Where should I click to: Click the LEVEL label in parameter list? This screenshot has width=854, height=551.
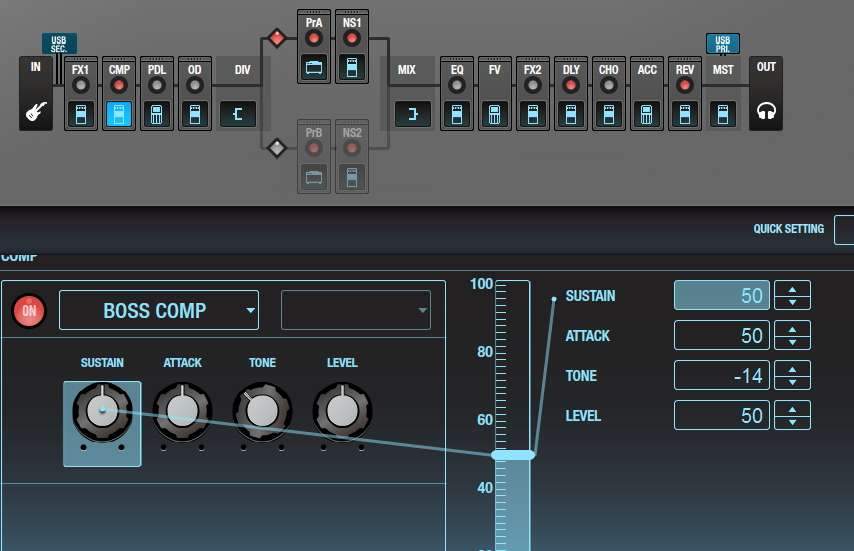click(x=583, y=416)
